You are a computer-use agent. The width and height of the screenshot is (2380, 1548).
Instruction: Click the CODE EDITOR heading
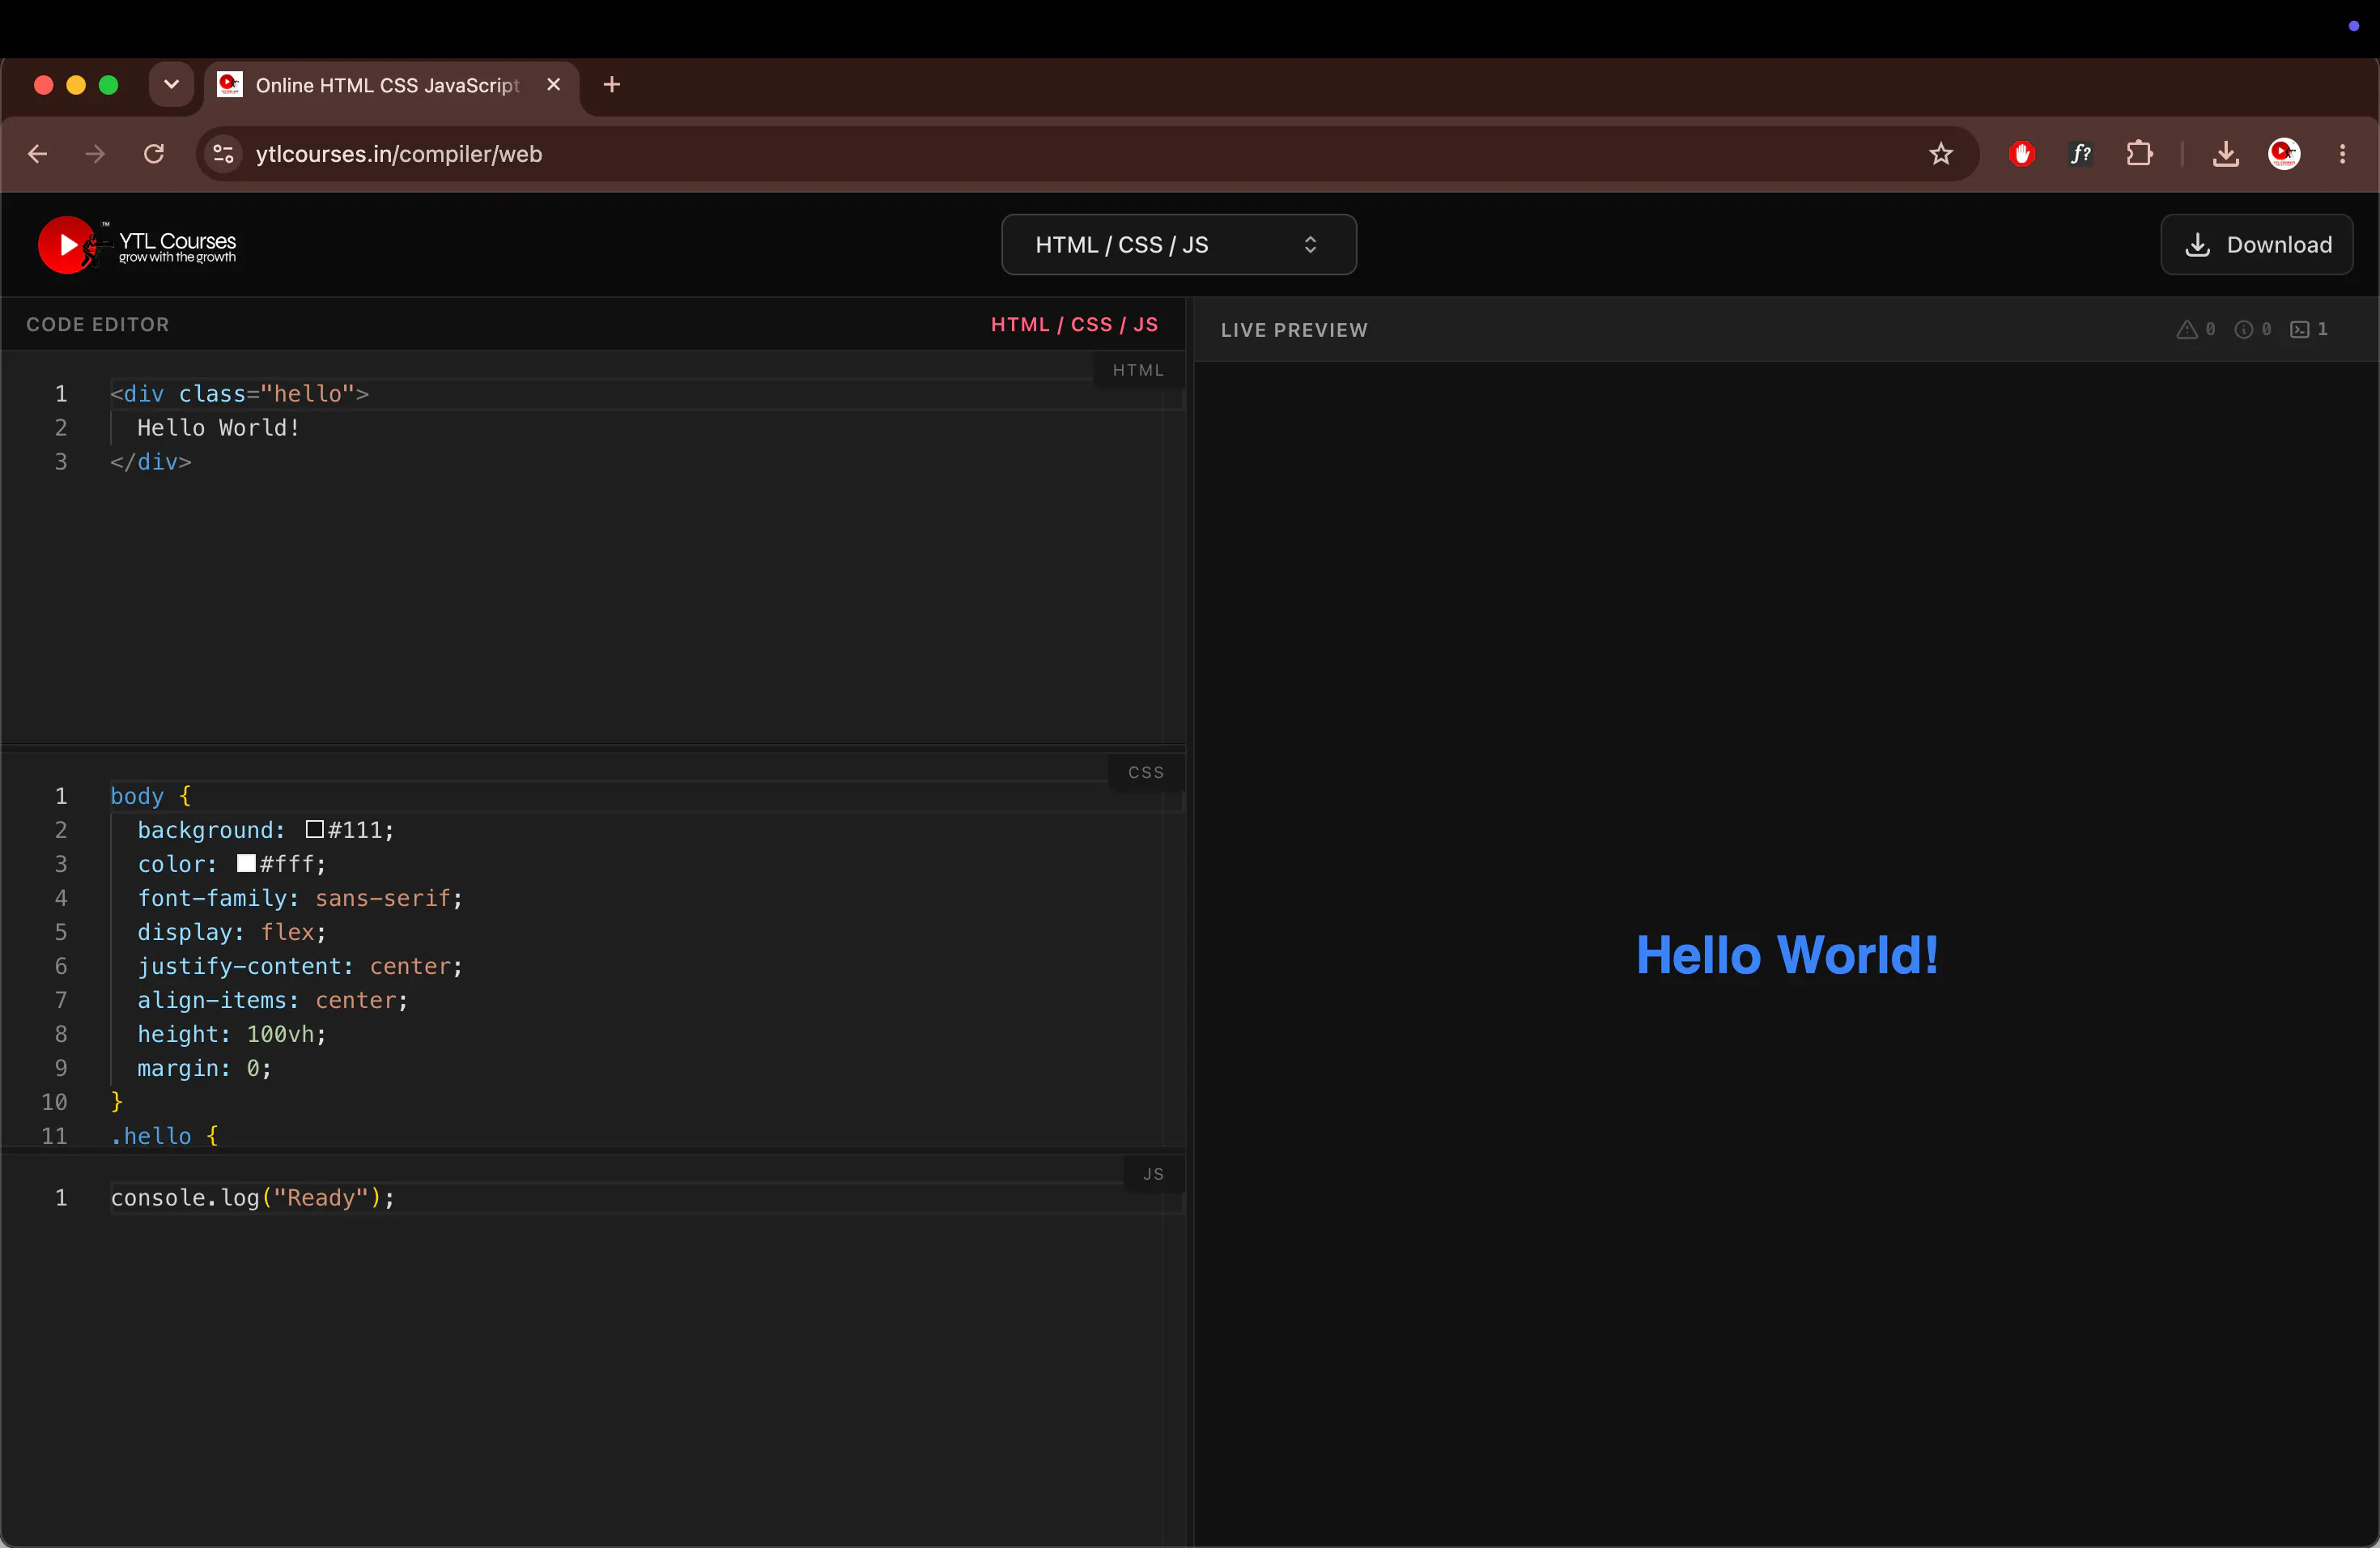click(x=98, y=324)
